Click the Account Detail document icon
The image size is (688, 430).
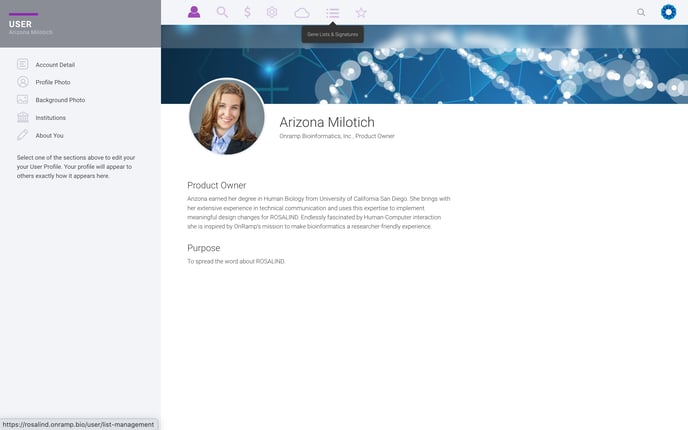[x=22, y=64]
